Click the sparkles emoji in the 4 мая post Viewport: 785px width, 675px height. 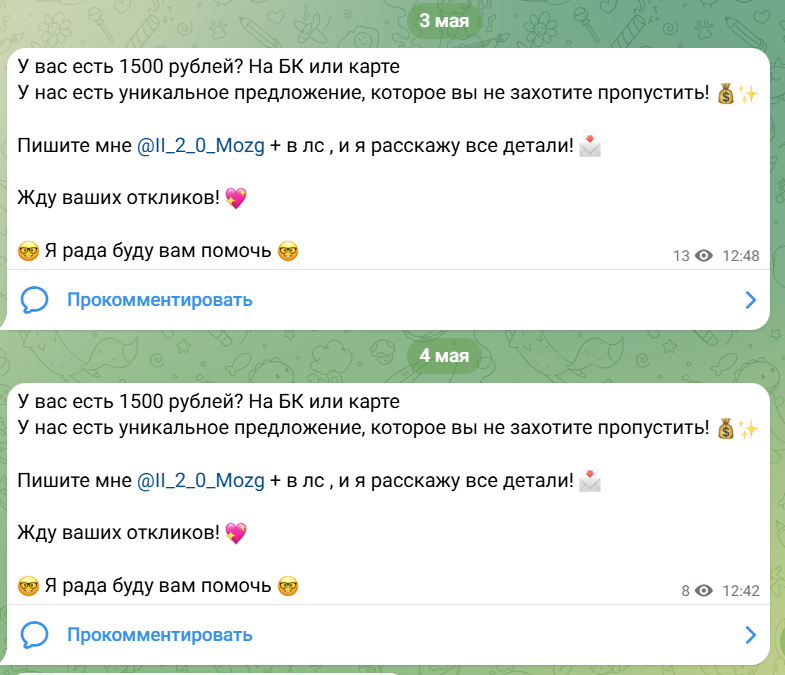[749, 429]
